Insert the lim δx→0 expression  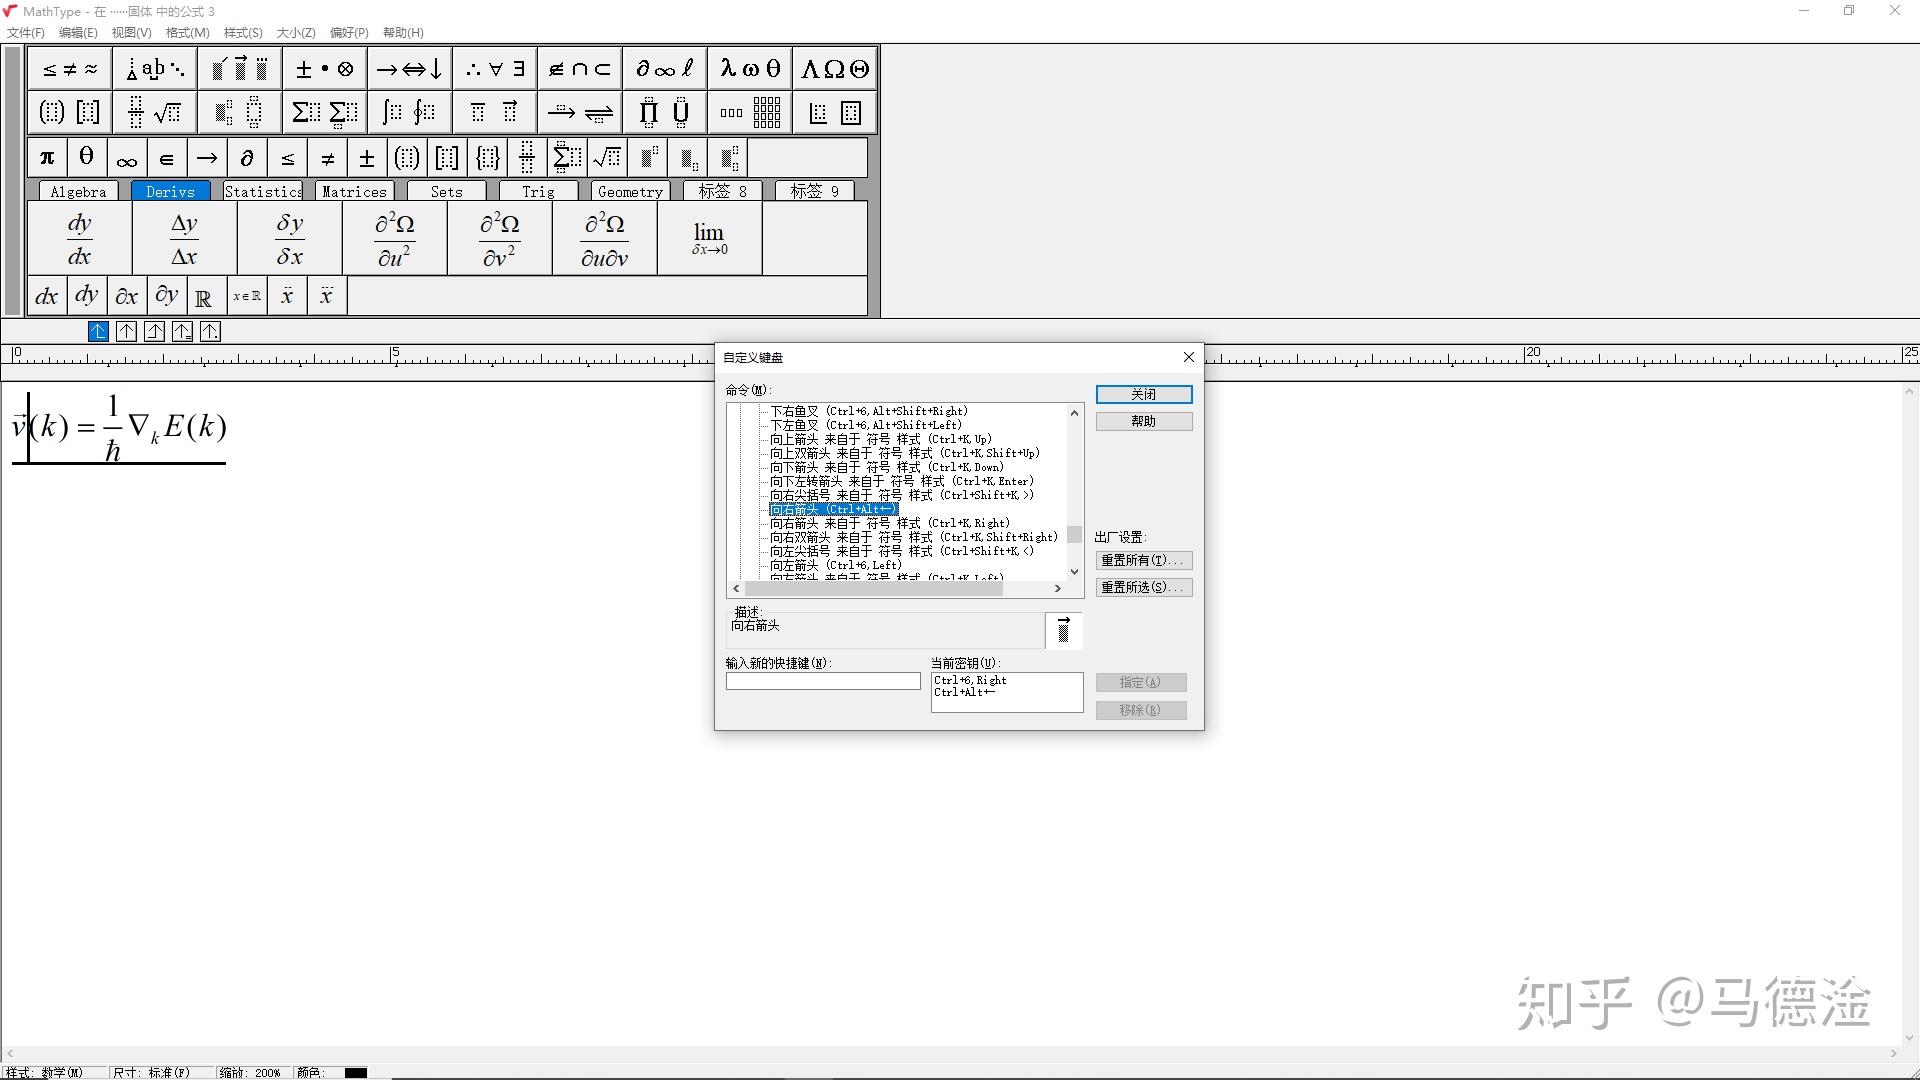click(709, 239)
